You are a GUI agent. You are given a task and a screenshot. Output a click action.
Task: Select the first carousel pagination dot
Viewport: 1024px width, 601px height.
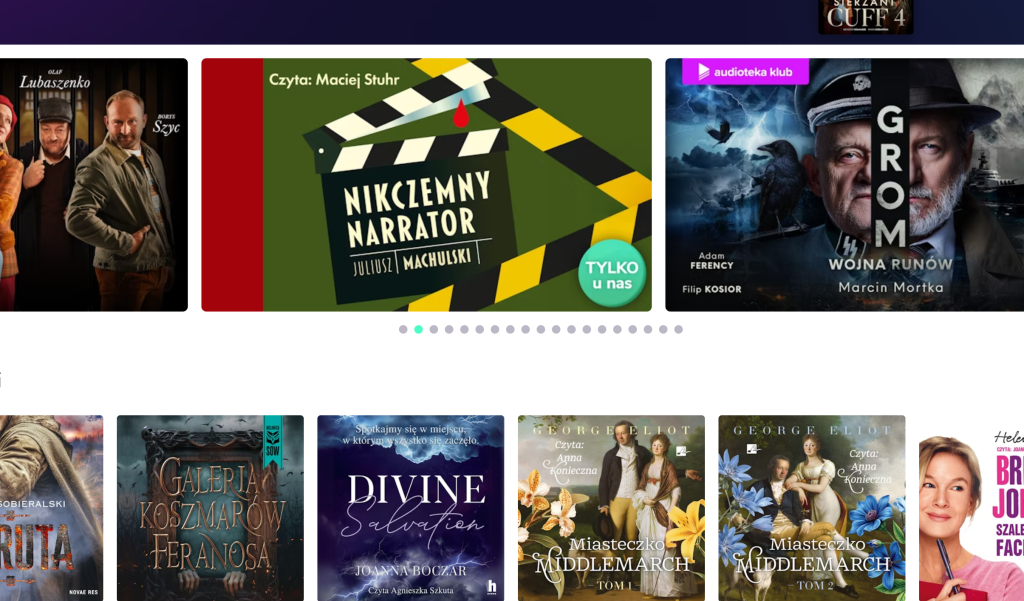pos(403,329)
